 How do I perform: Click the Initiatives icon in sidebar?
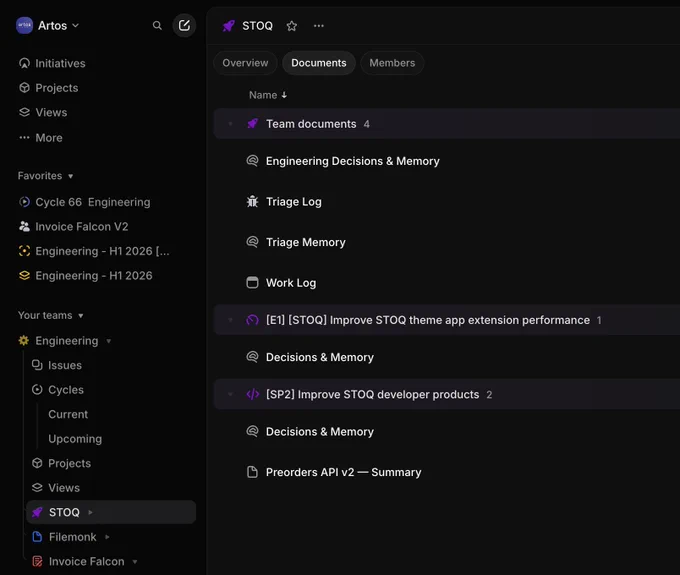pyautogui.click(x=24, y=63)
